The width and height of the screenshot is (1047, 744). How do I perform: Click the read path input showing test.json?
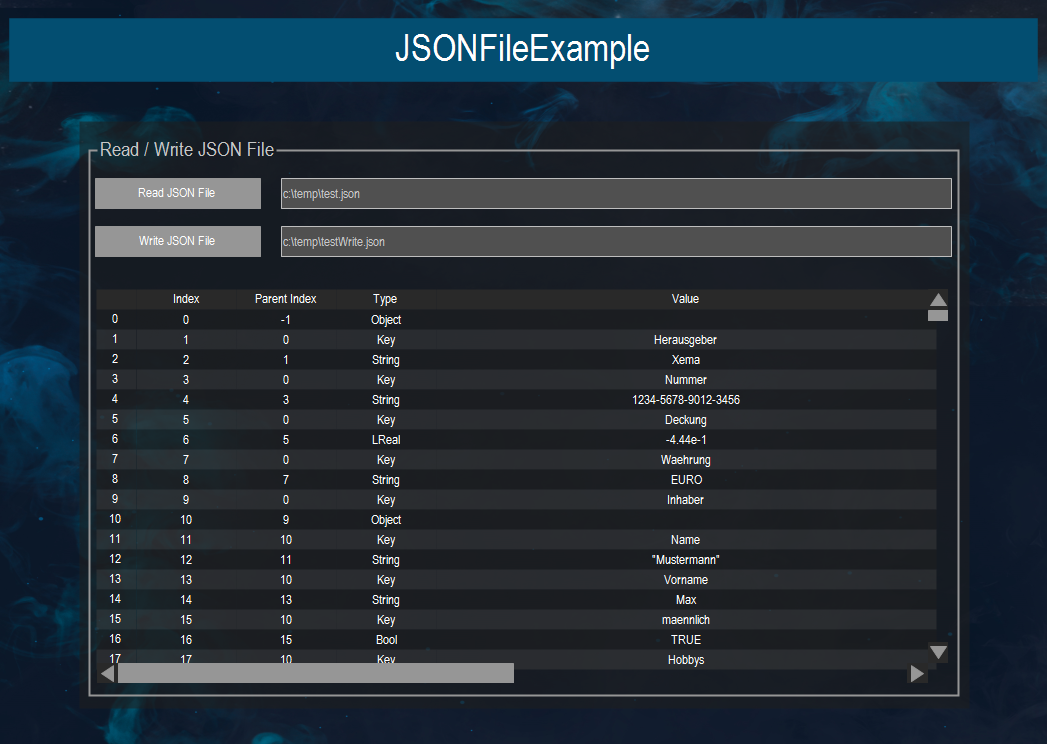coord(615,193)
